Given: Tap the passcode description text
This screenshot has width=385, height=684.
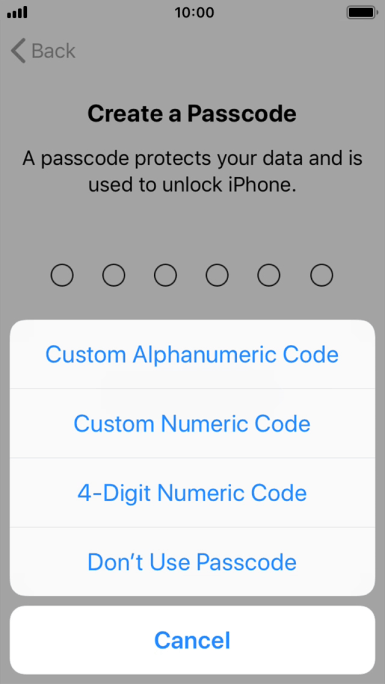Looking at the screenshot, I should coord(192,171).
